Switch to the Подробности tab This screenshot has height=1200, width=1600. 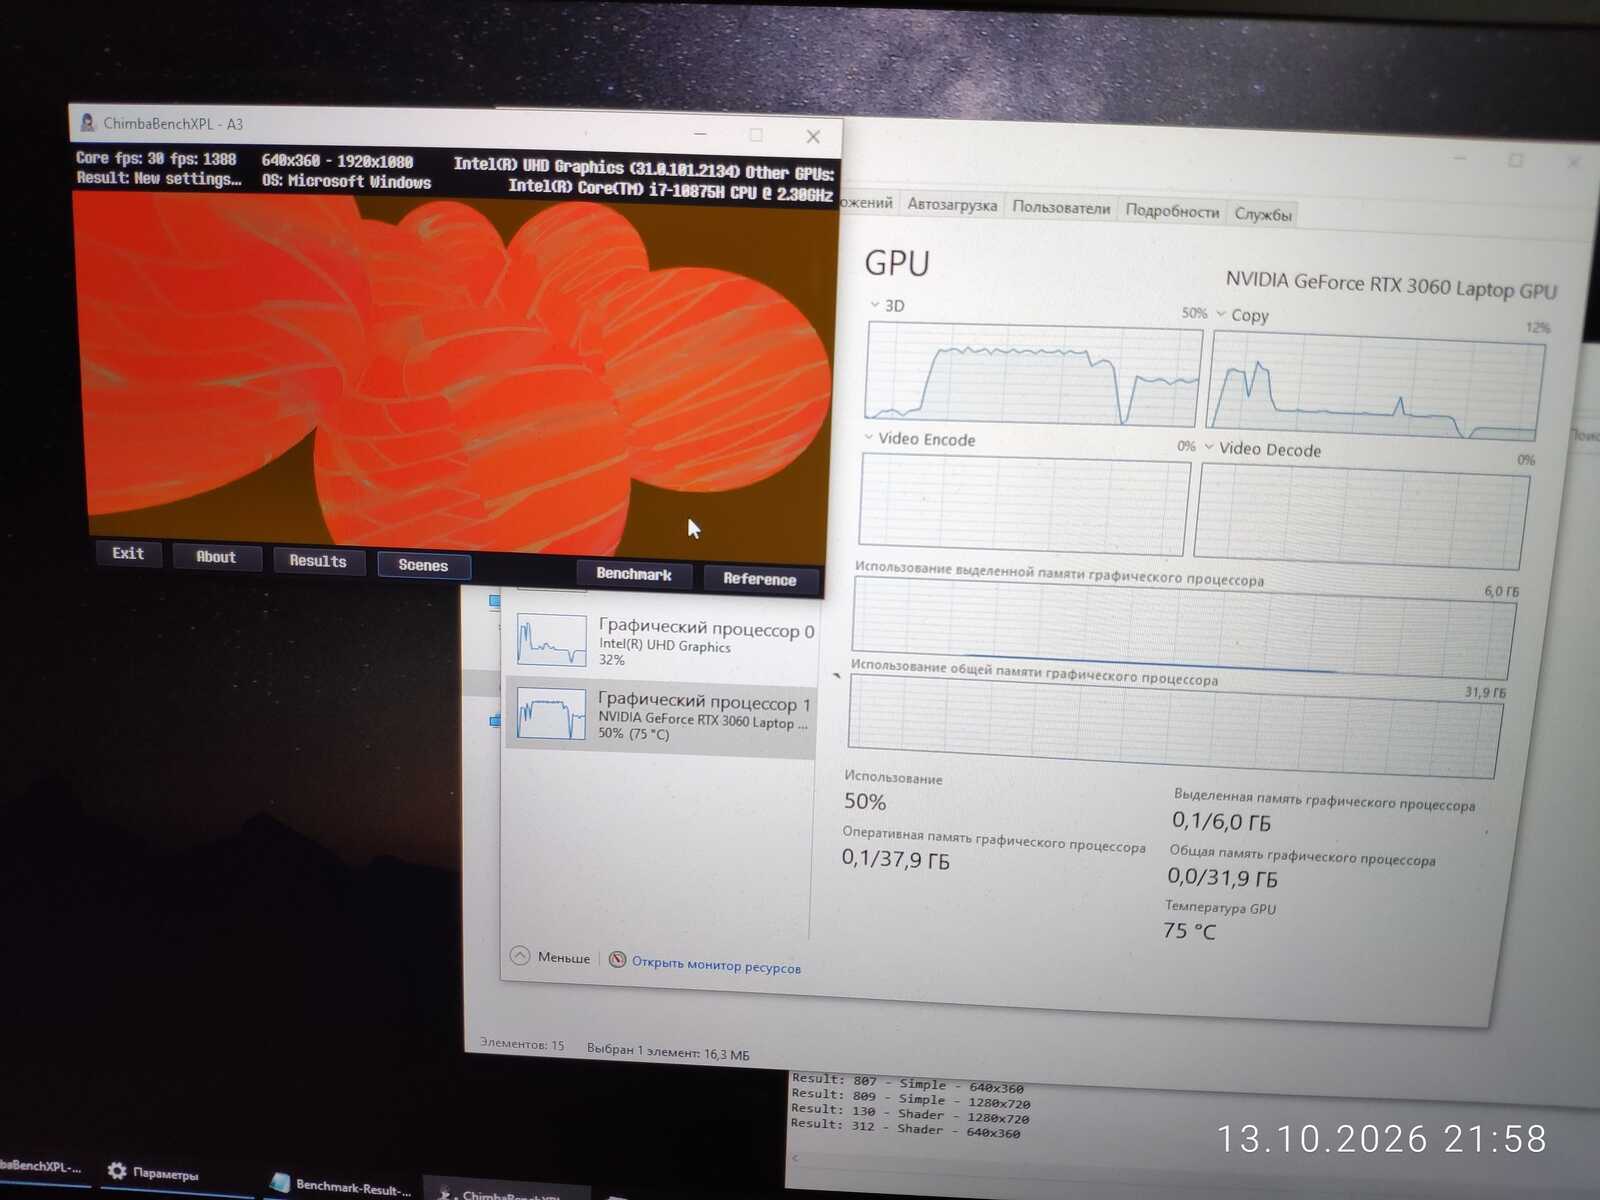tap(1172, 211)
